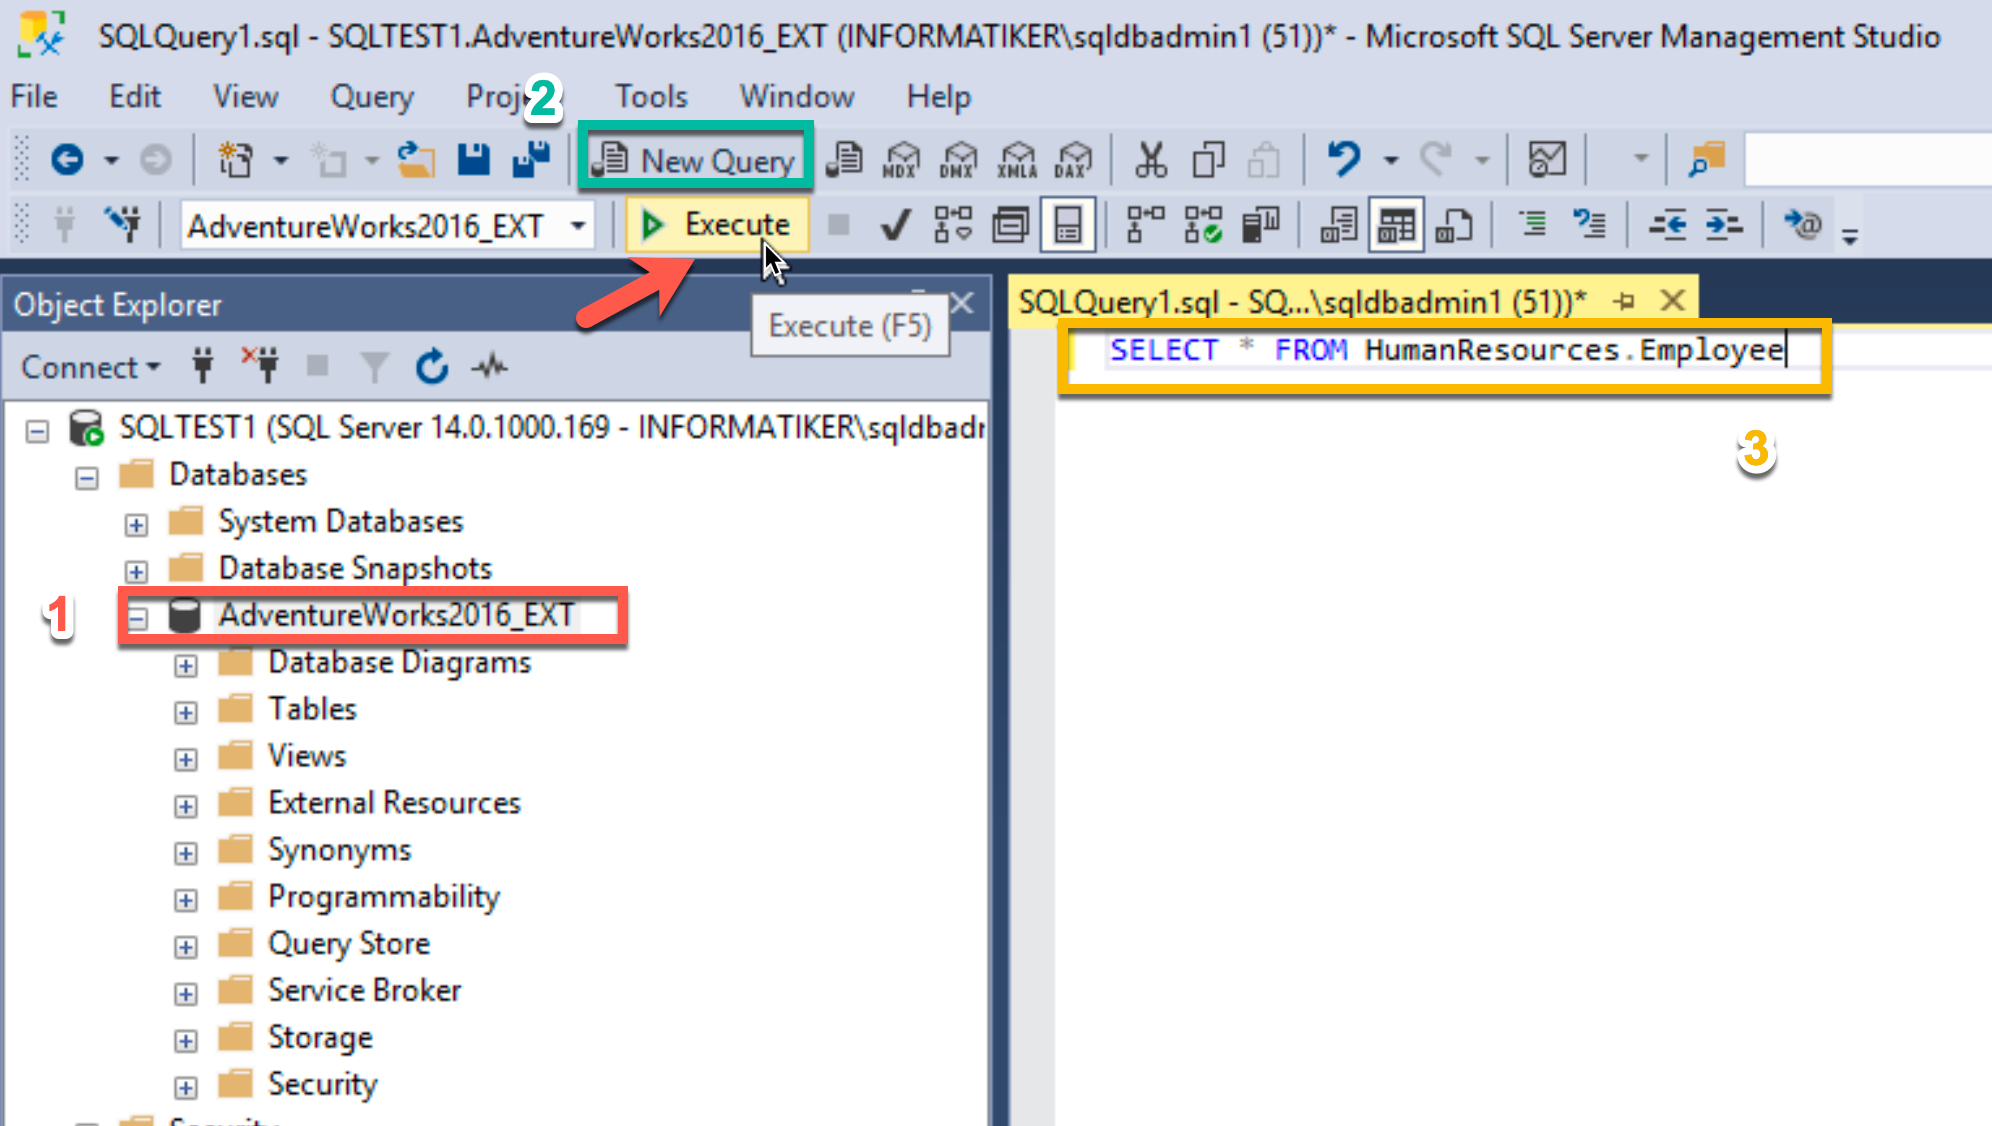Image resolution: width=1992 pixels, height=1126 pixels.
Task: Open a DMX query editor
Action: [x=958, y=160]
